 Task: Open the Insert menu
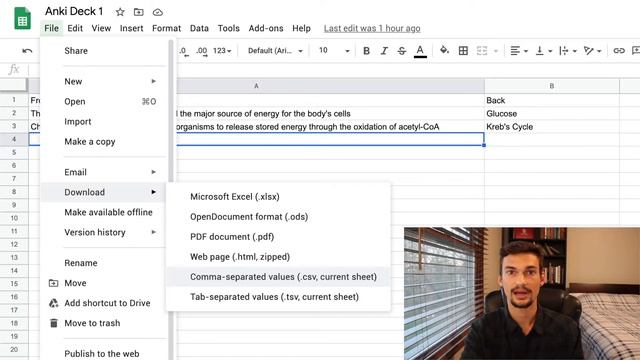(x=131, y=28)
